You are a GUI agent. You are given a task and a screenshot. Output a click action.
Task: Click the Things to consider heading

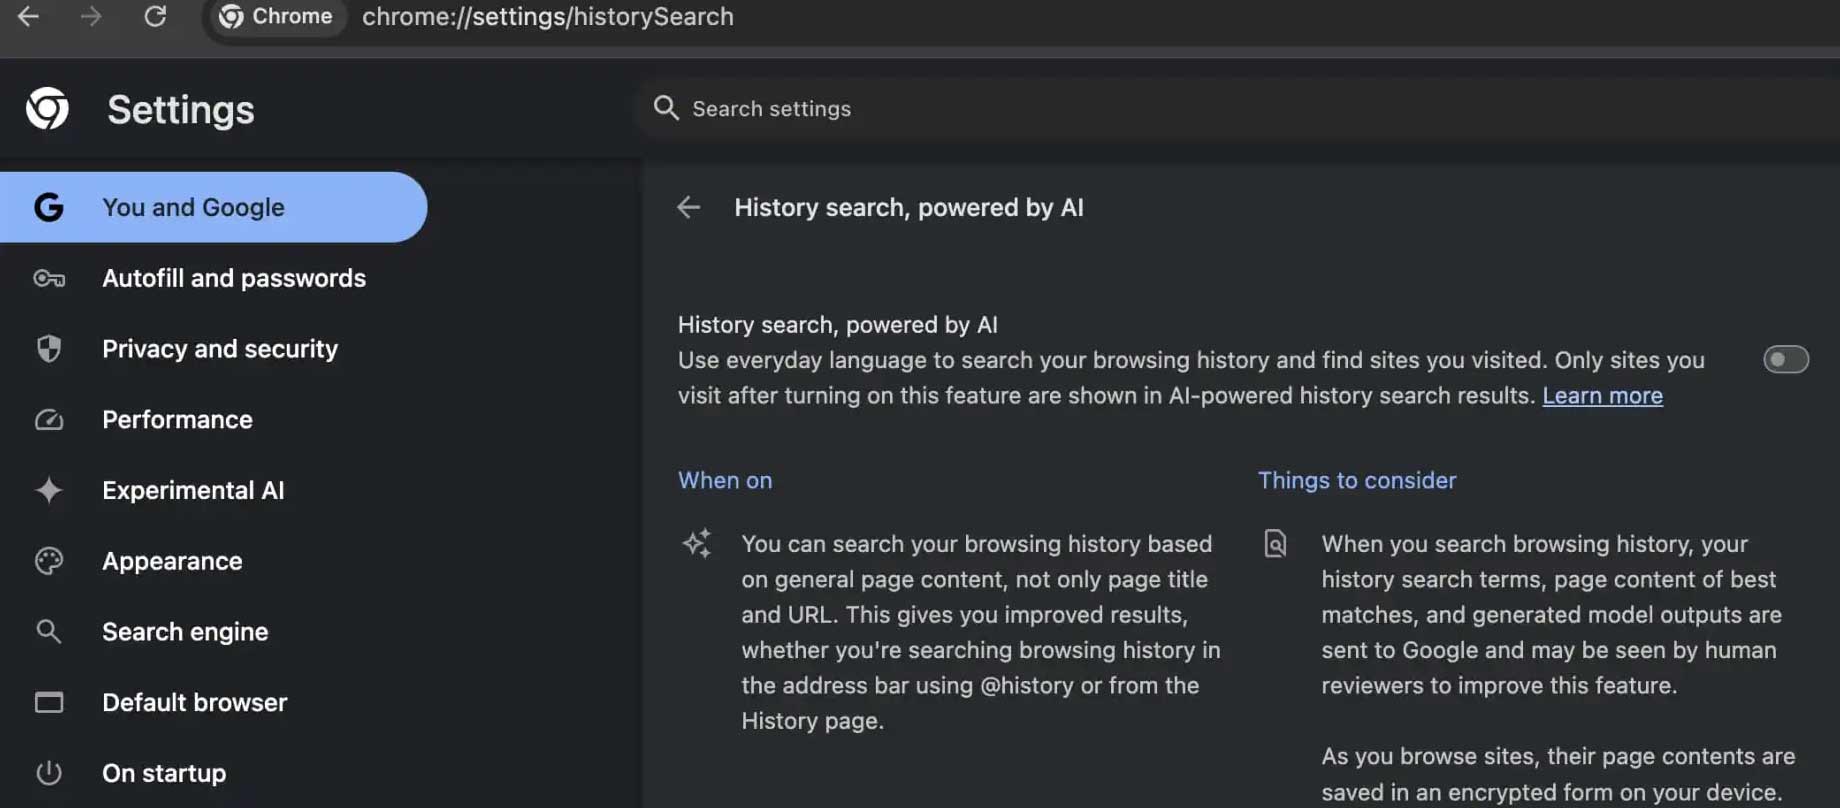tap(1357, 480)
